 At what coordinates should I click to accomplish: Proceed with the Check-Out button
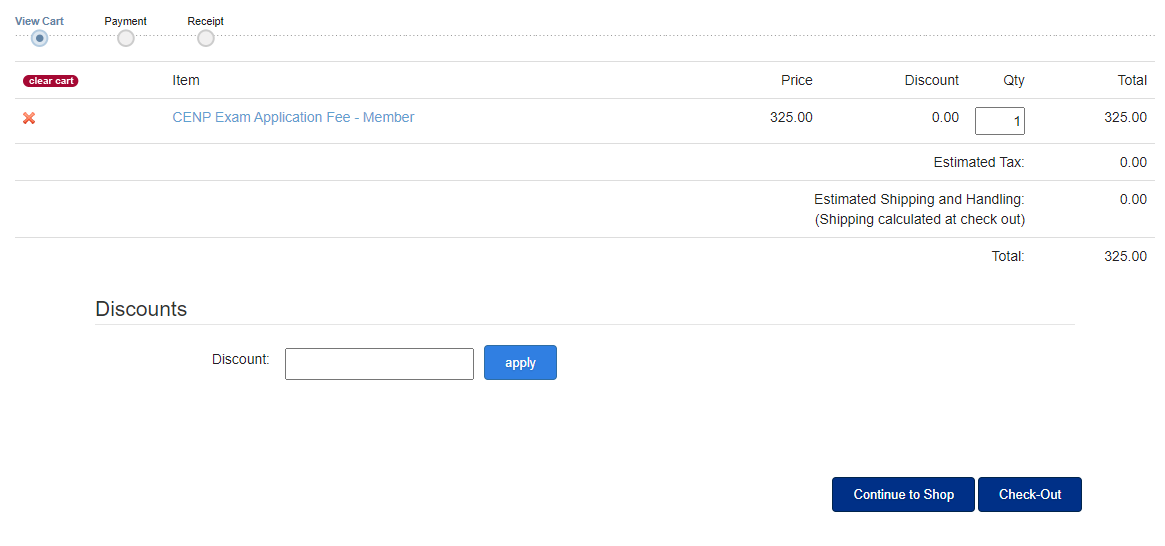pyautogui.click(x=1030, y=495)
